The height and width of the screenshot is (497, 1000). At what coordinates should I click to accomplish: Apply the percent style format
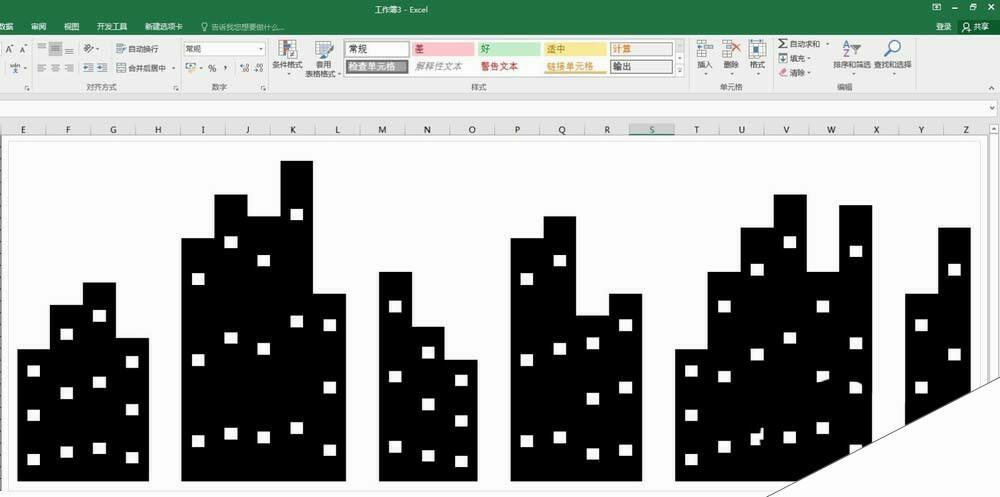212,68
